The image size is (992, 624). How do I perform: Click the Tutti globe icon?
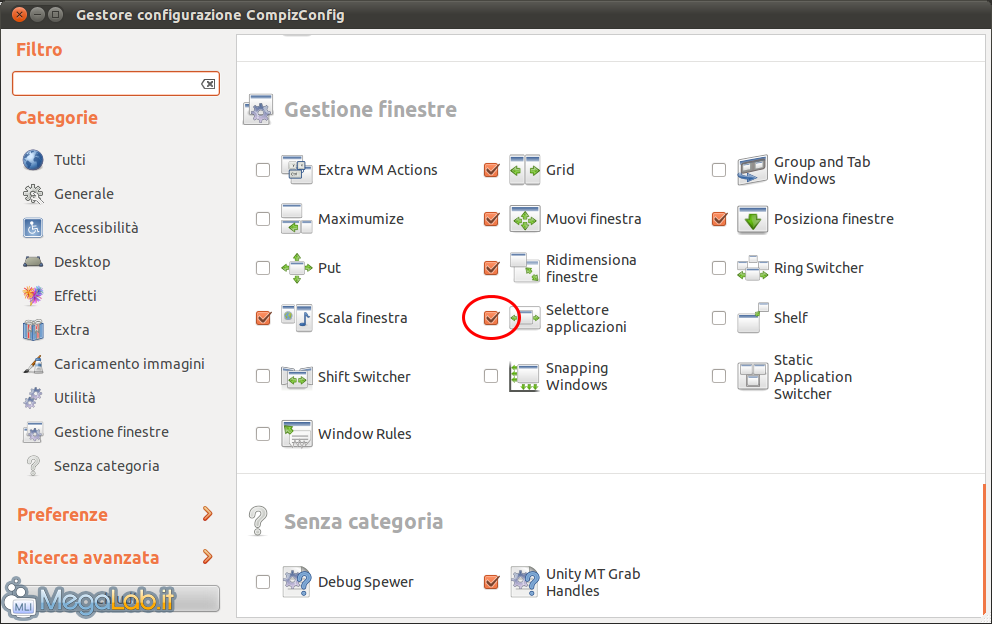33,159
